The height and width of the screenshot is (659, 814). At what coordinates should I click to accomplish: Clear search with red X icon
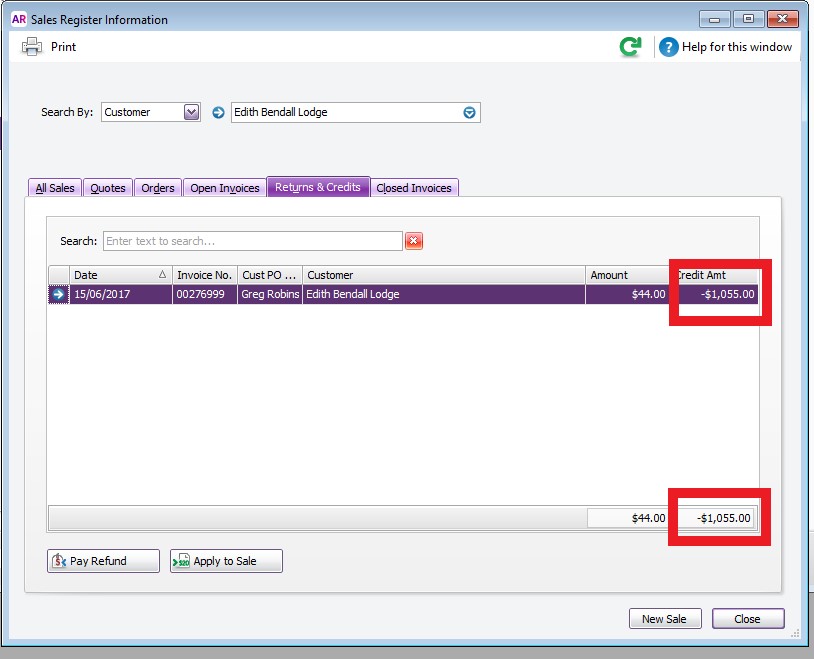tap(414, 241)
